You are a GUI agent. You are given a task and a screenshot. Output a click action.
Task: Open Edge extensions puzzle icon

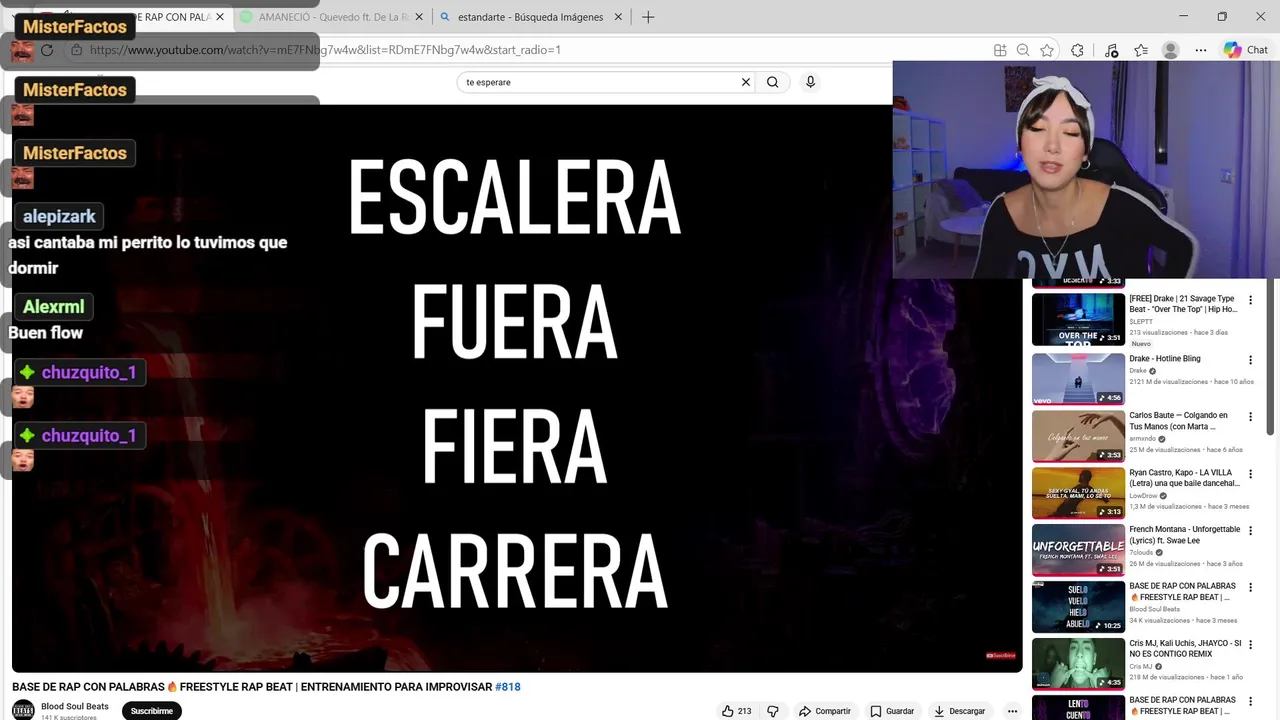click(x=1077, y=50)
